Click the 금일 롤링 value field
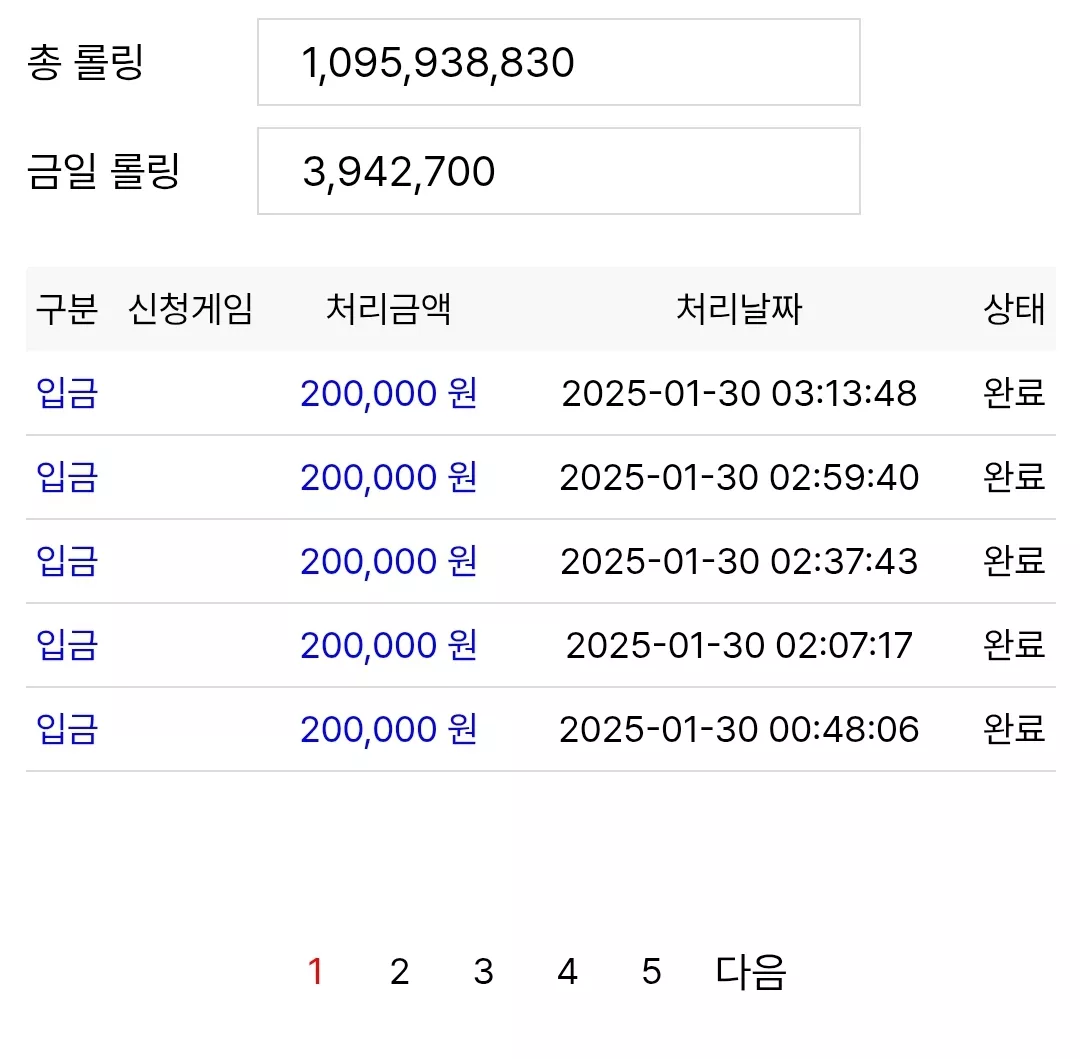1080x1059 pixels. coord(559,171)
